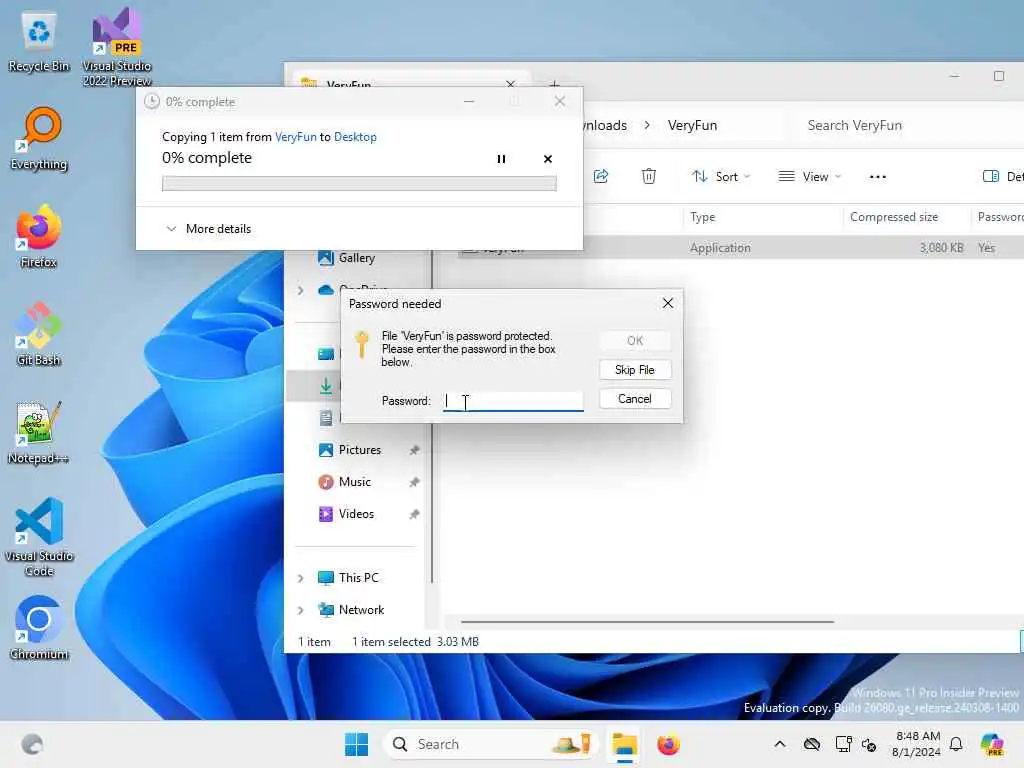The height and width of the screenshot is (768, 1024).
Task: Select Network in navigation pane
Action: pyautogui.click(x=361, y=610)
